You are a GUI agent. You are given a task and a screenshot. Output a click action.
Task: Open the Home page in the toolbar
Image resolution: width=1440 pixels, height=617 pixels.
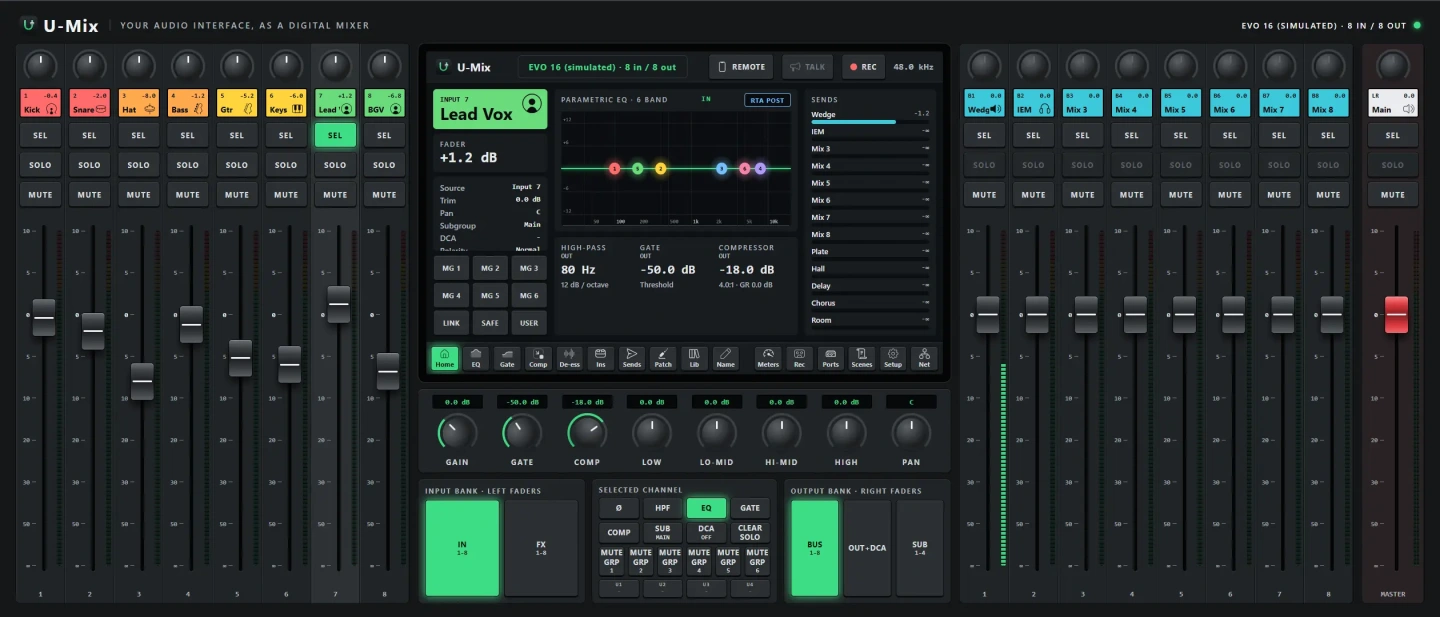445,358
